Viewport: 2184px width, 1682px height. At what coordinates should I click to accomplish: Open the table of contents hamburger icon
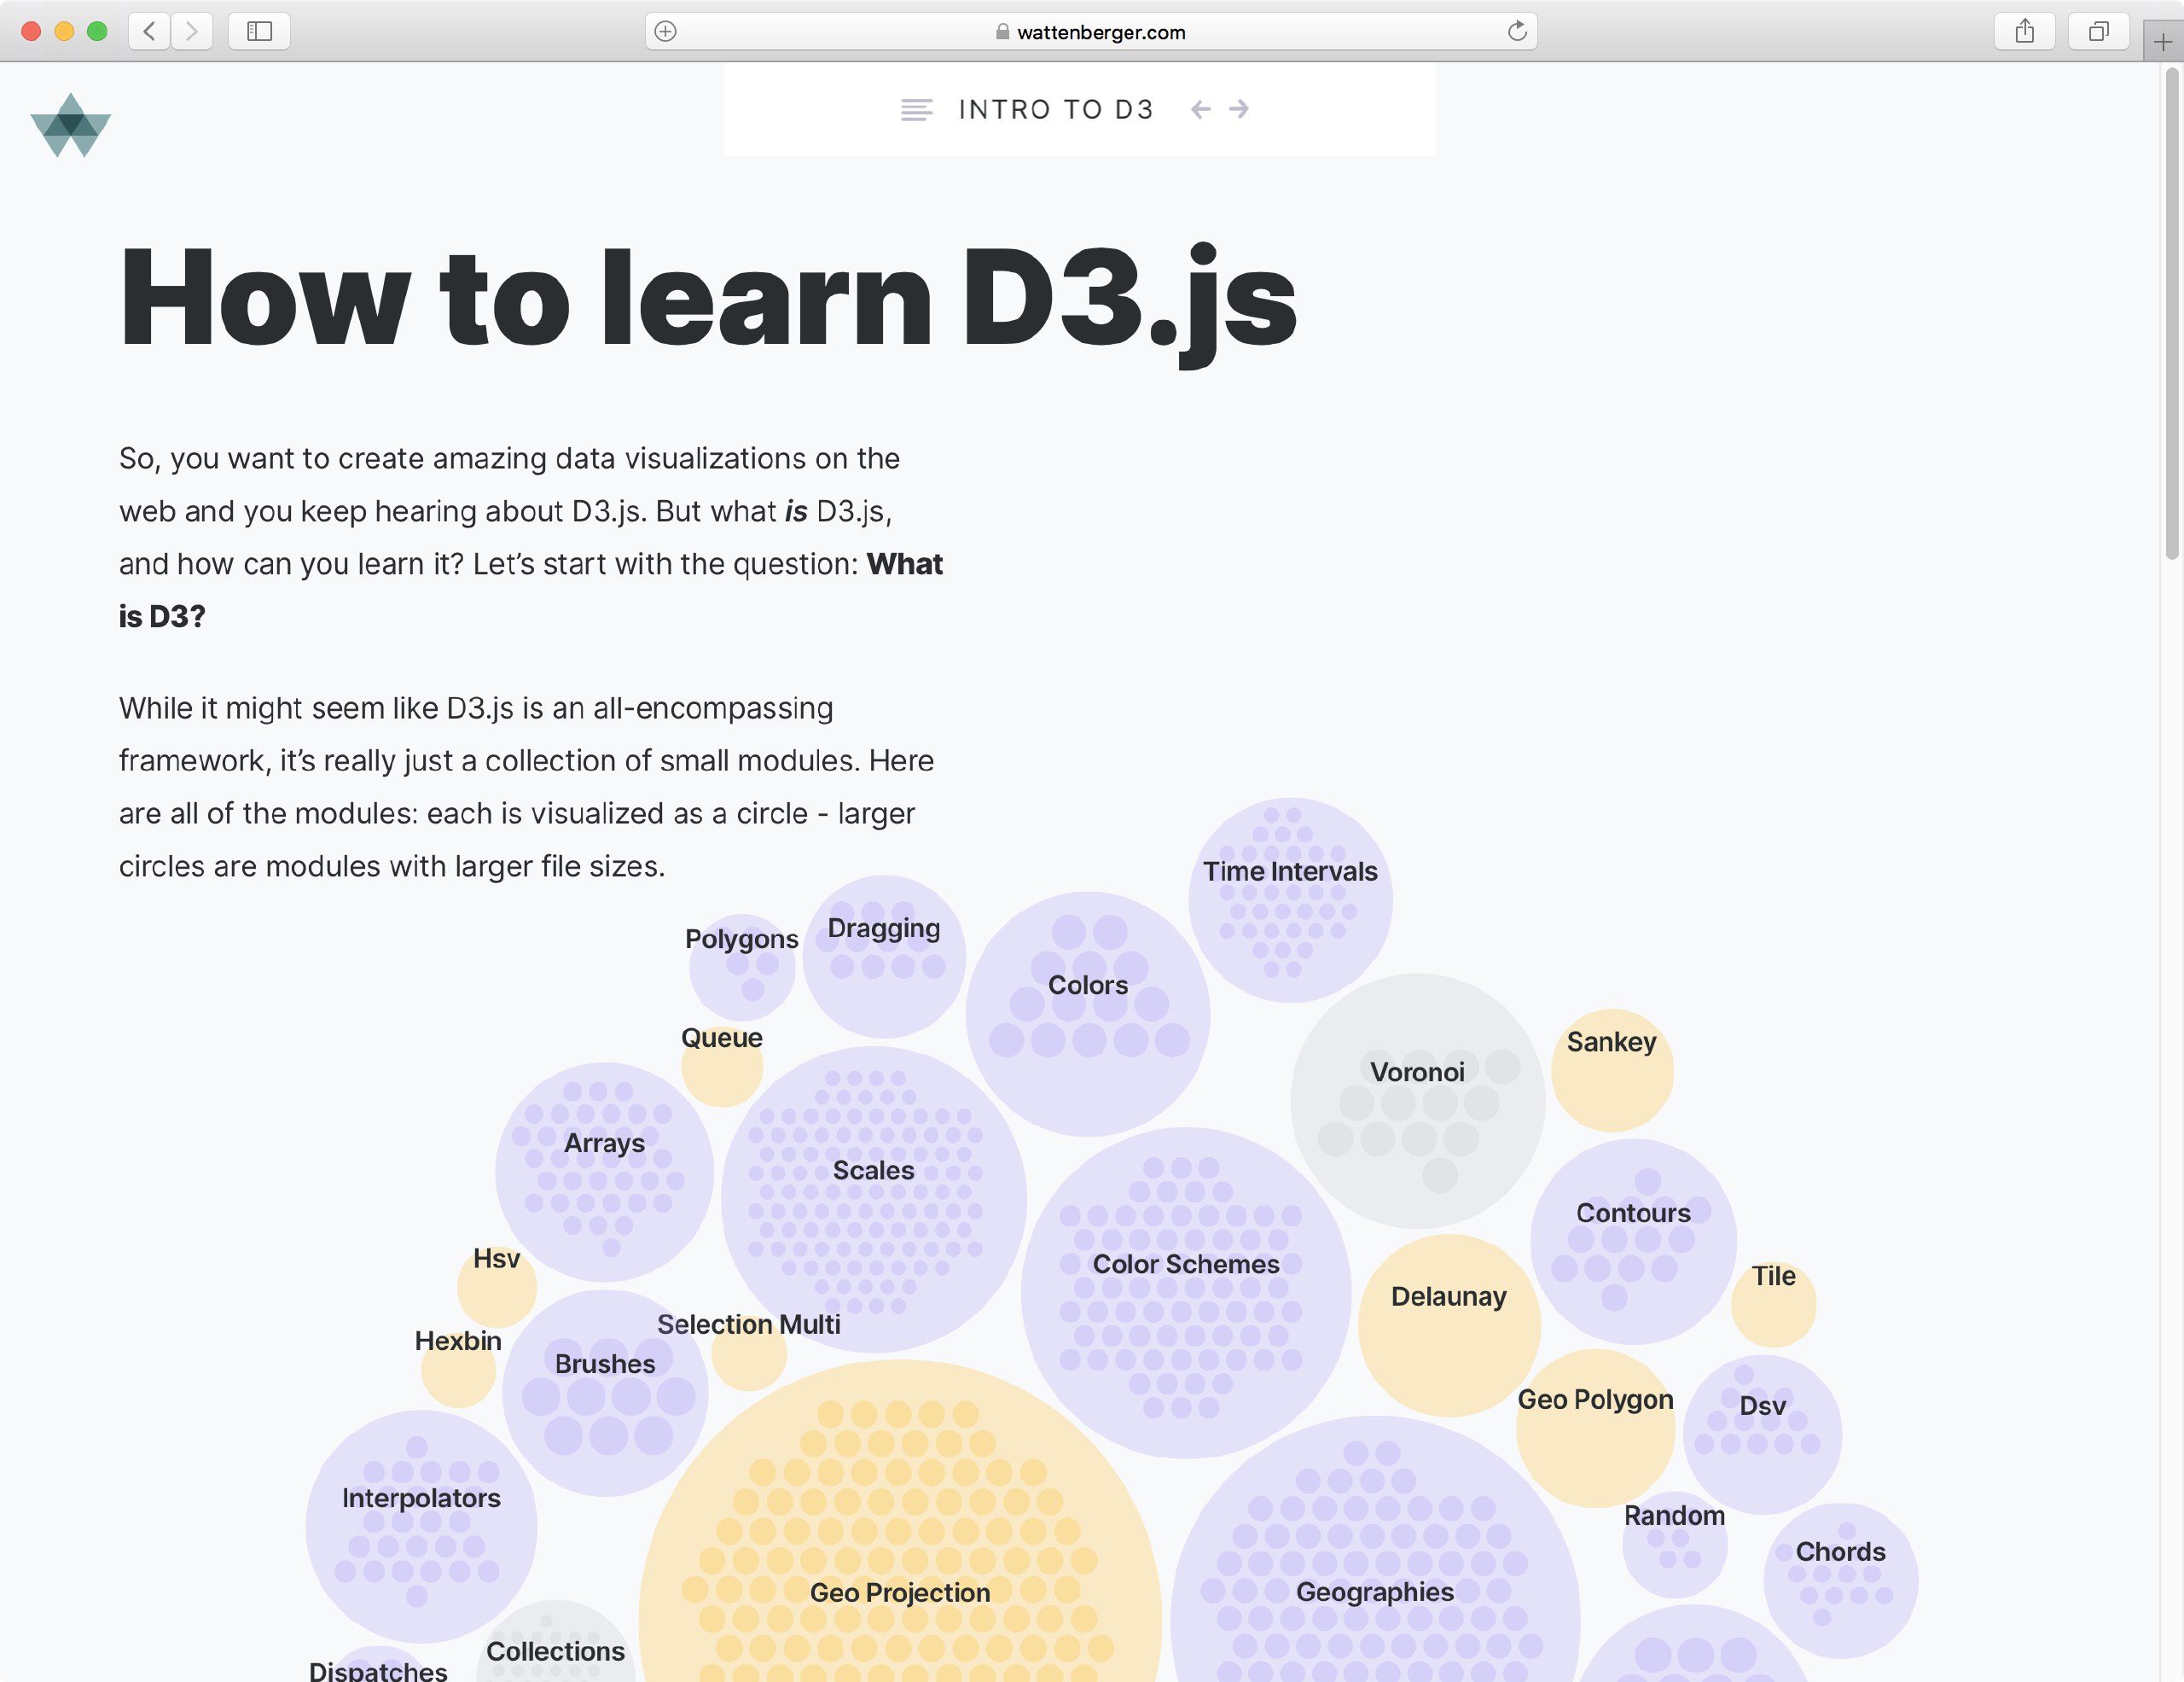click(916, 109)
